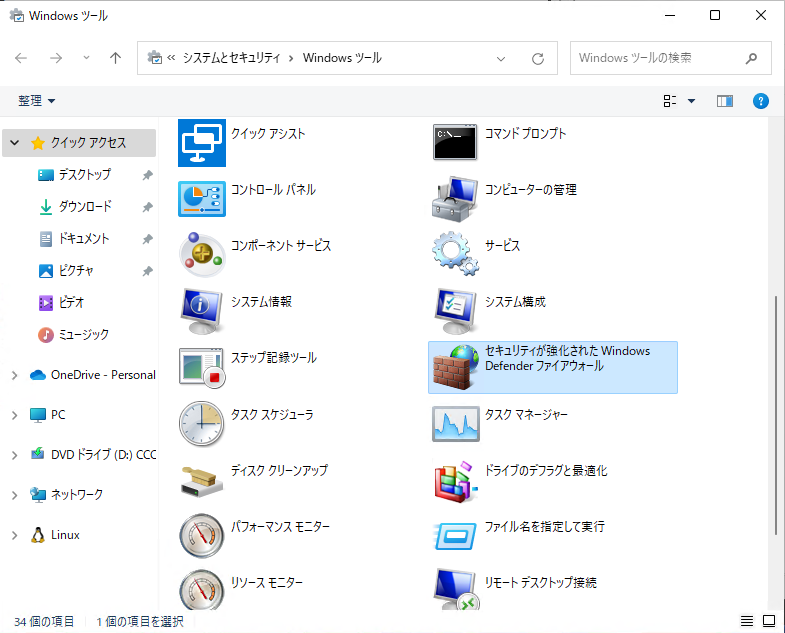Click the タスク マネージャー label text

[x=526, y=415]
